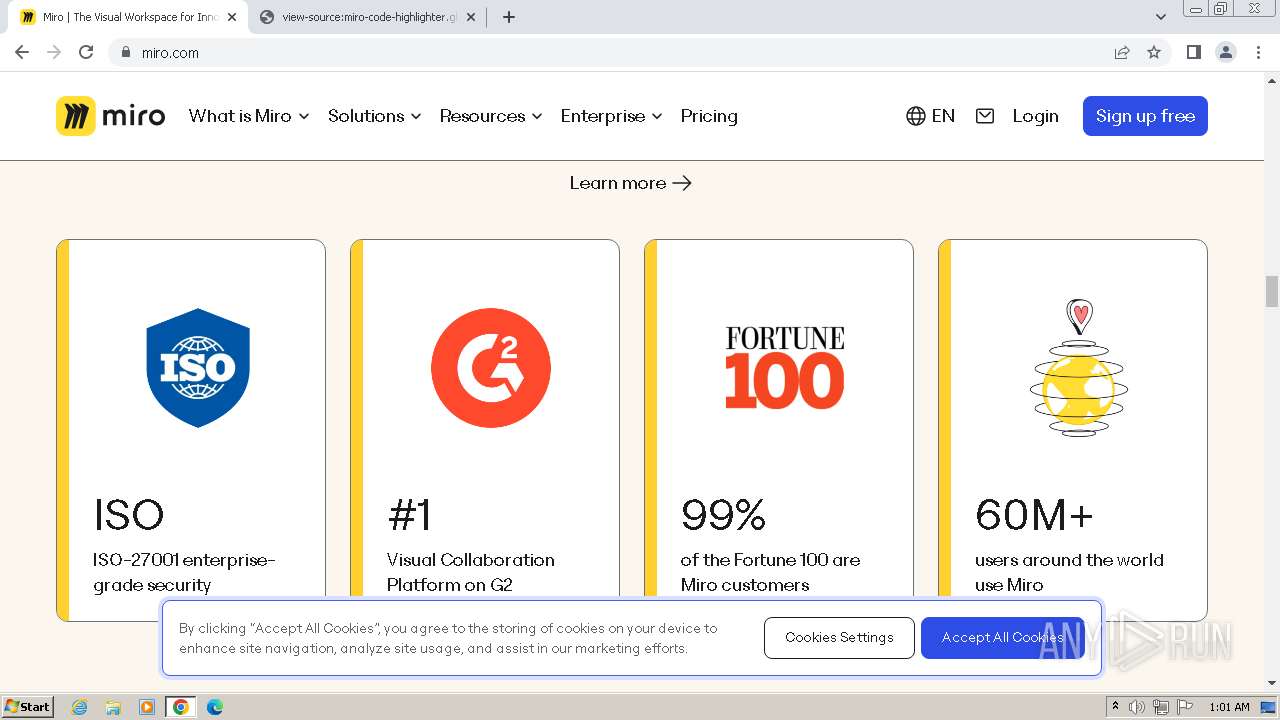Click the globe language icon
This screenshot has height=720, width=1280.
(x=915, y=116)
